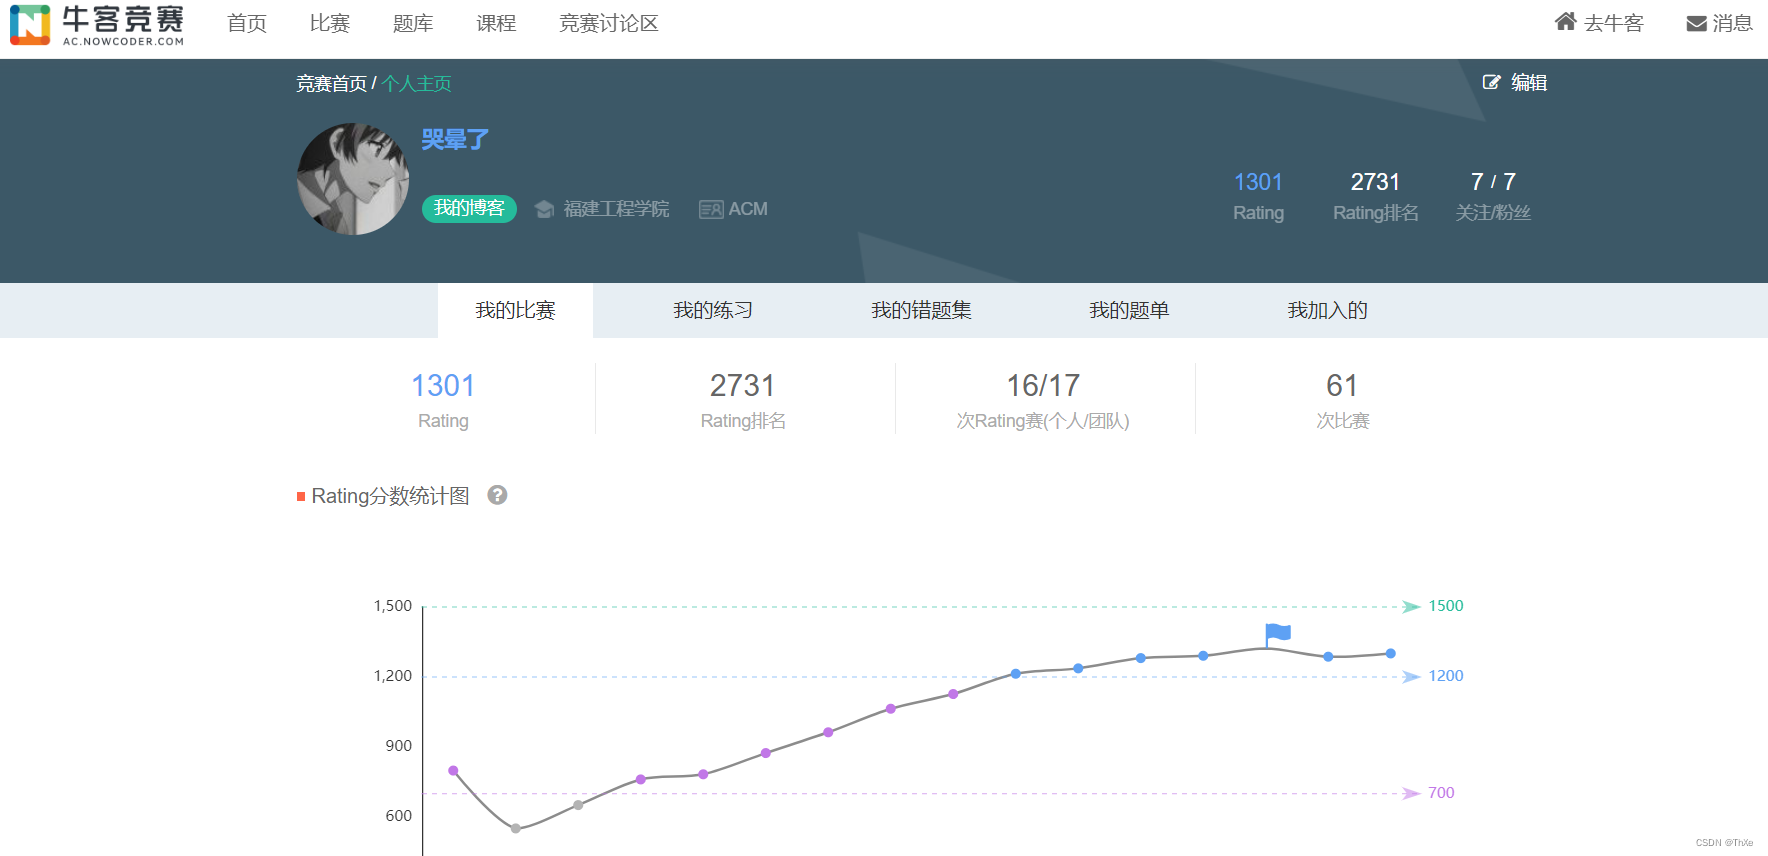Click the flag marker on the rating chart
Image resolution: width=1768 pixels, height=856 pixels.
click(1277, 633)
